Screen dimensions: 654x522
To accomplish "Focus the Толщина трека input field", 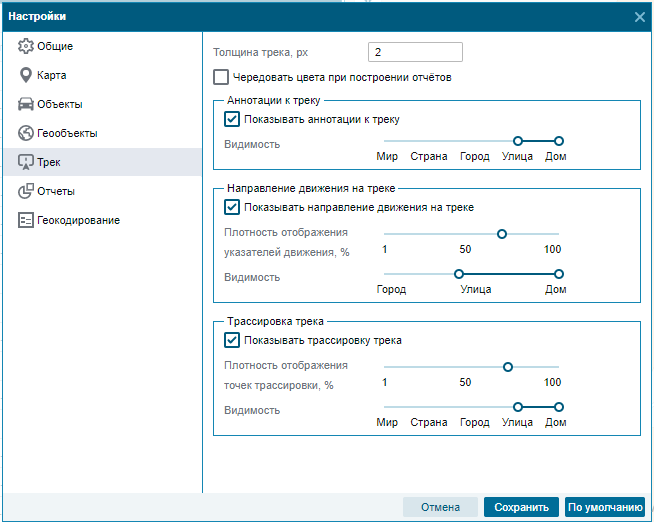I will tap(415, 52).
